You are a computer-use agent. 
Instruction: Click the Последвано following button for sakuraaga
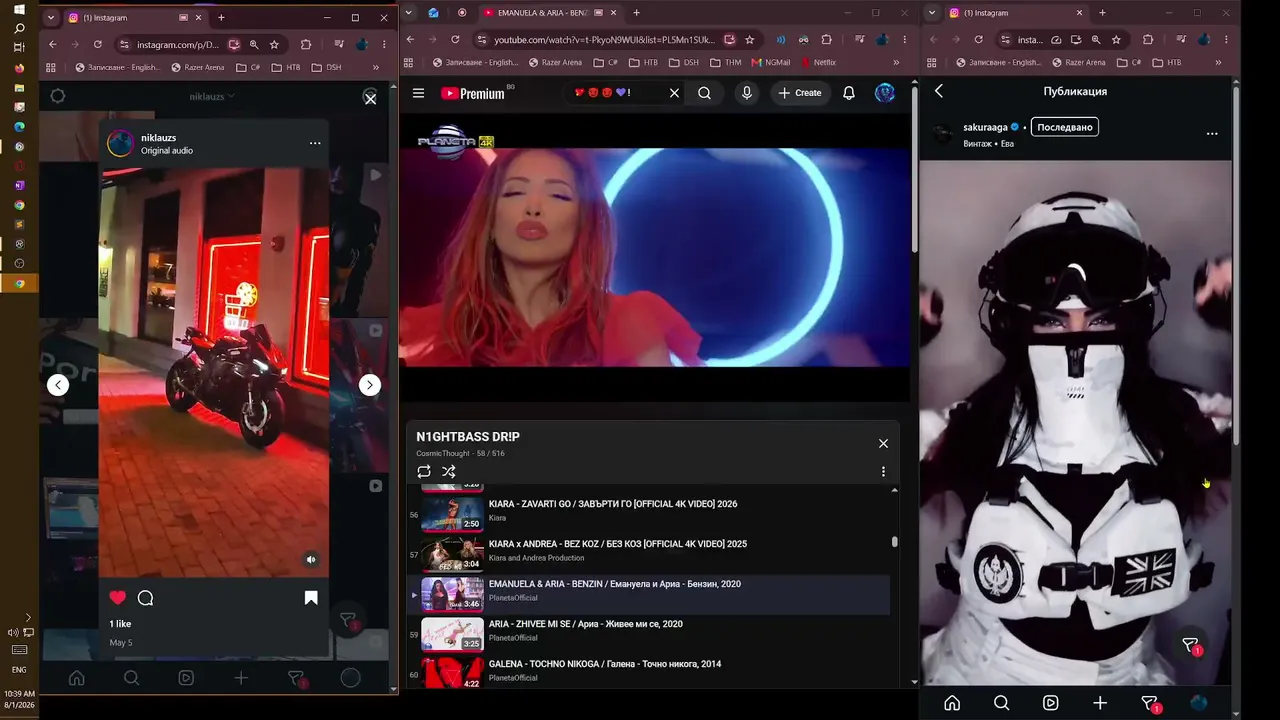pos(1065,127)
